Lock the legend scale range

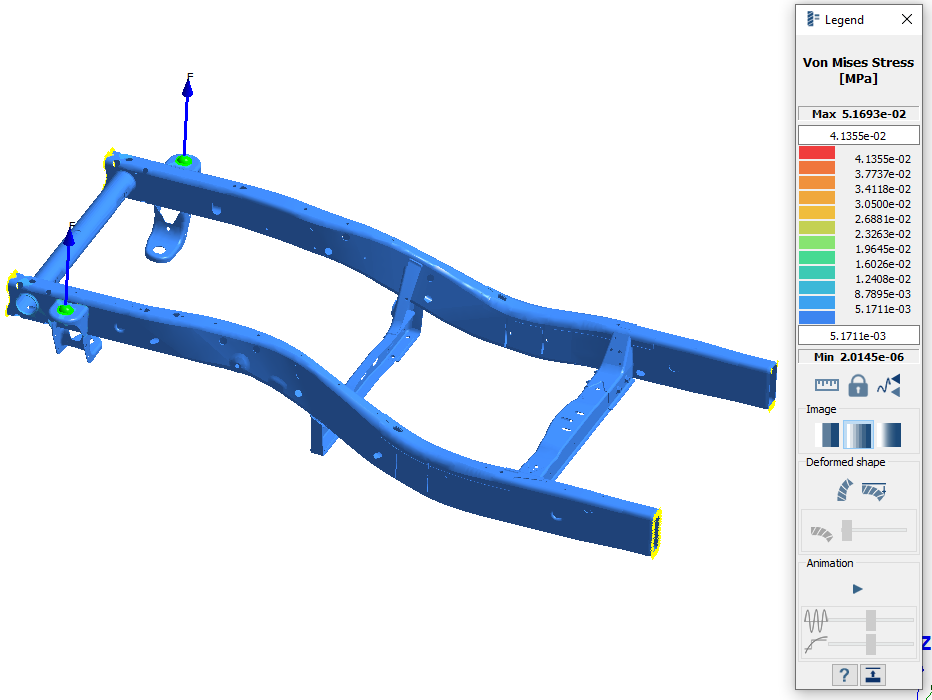point(858,385)
